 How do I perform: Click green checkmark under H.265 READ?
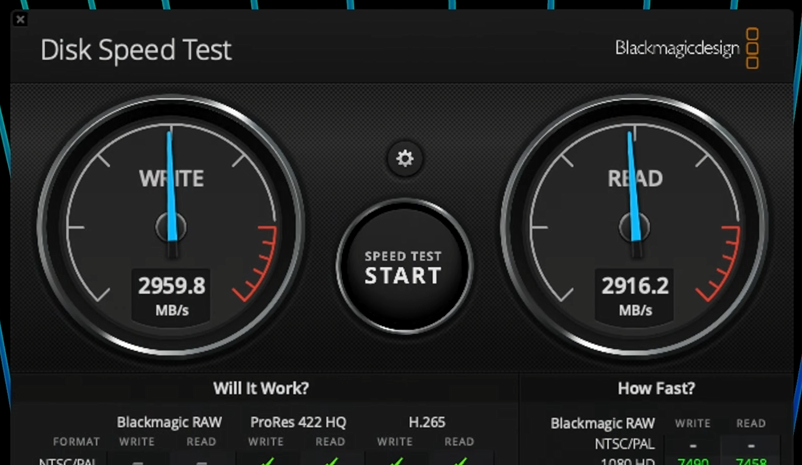tap(460, 461)
